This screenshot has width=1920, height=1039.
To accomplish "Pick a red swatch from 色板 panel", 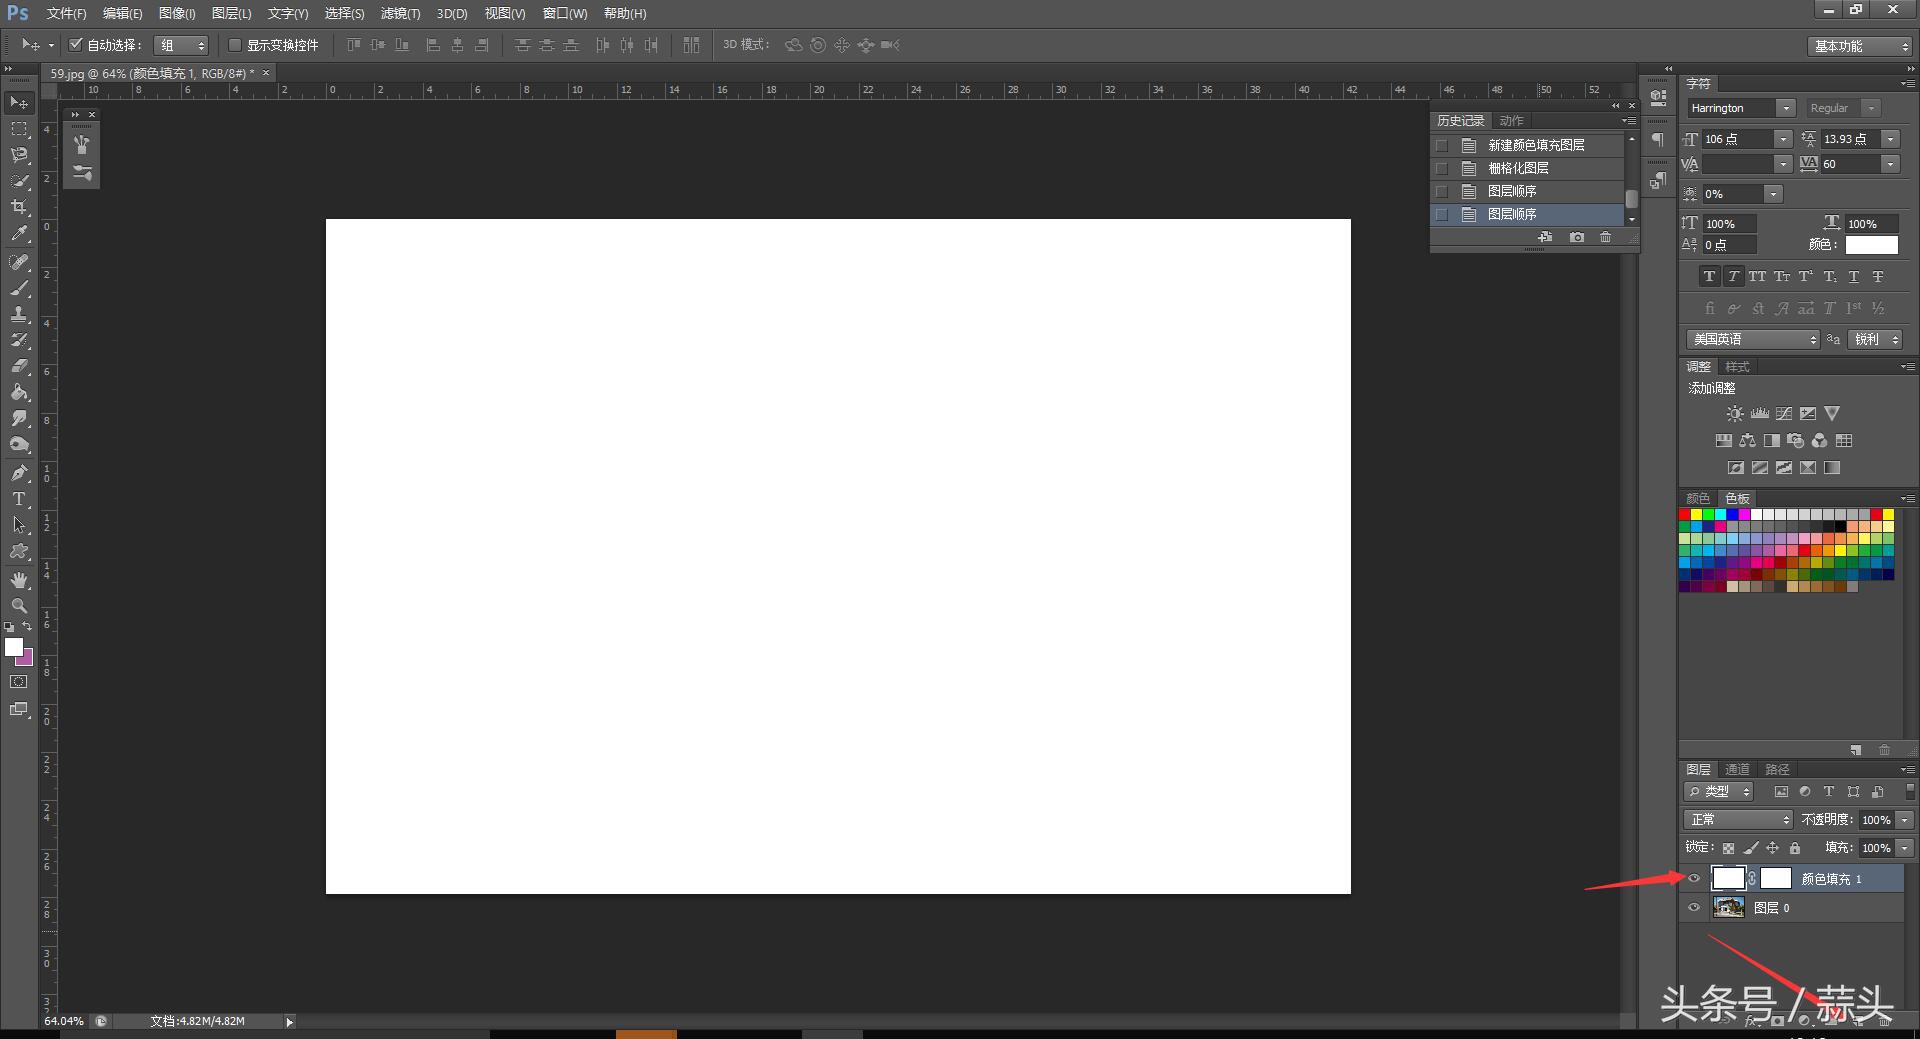I will click(x=1684, y=514).
